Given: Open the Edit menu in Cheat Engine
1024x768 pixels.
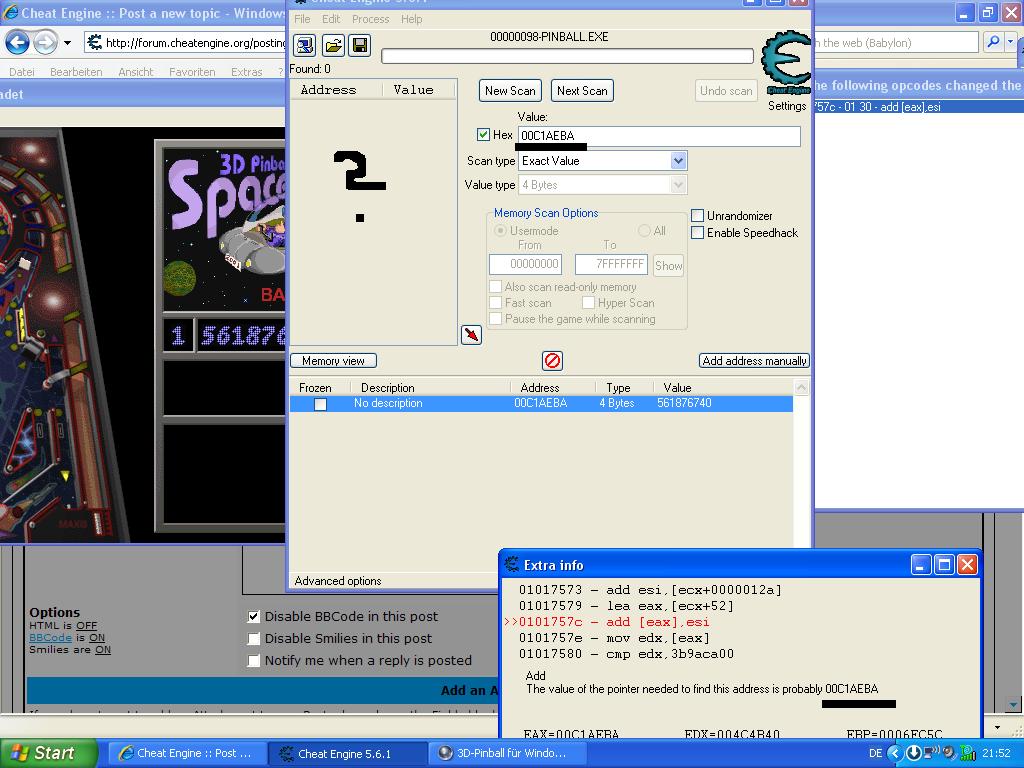Looking at the screenshot, I should [331, 19].
